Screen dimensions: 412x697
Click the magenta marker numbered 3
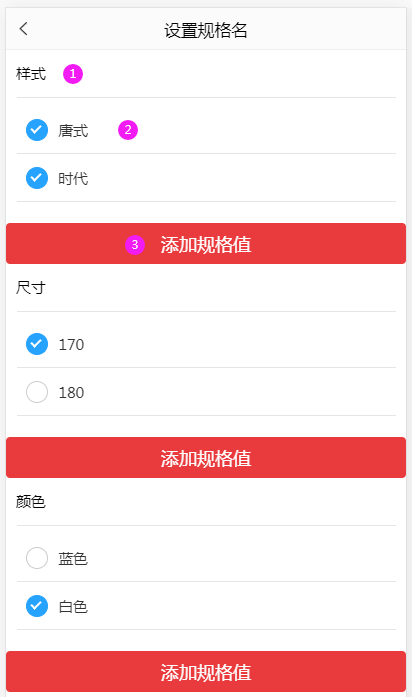point(135,244)
